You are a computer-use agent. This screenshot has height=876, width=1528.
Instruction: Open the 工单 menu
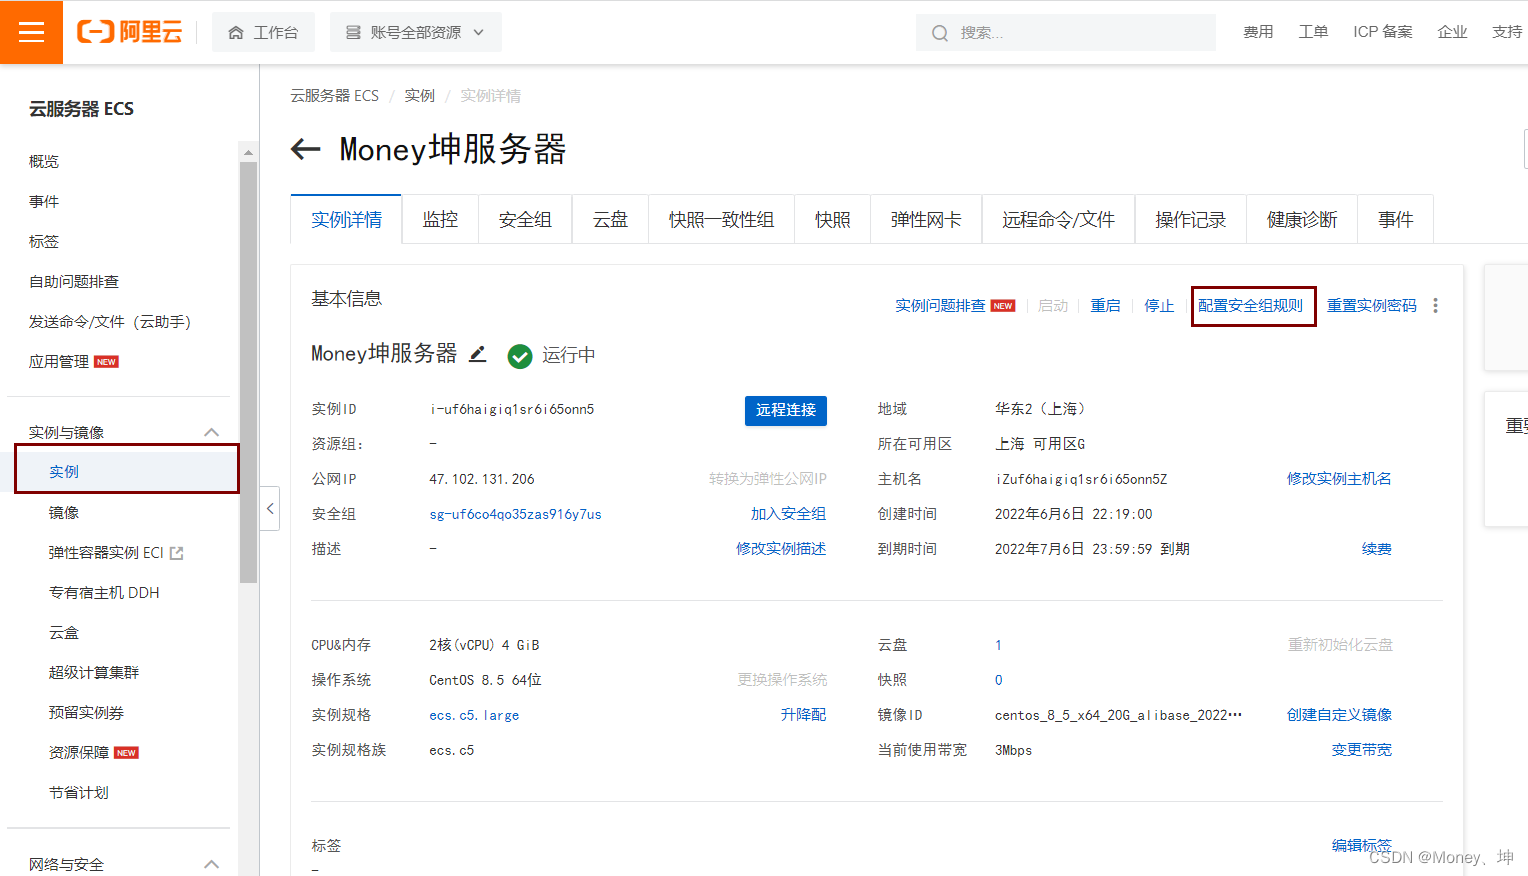(1313, 32)
